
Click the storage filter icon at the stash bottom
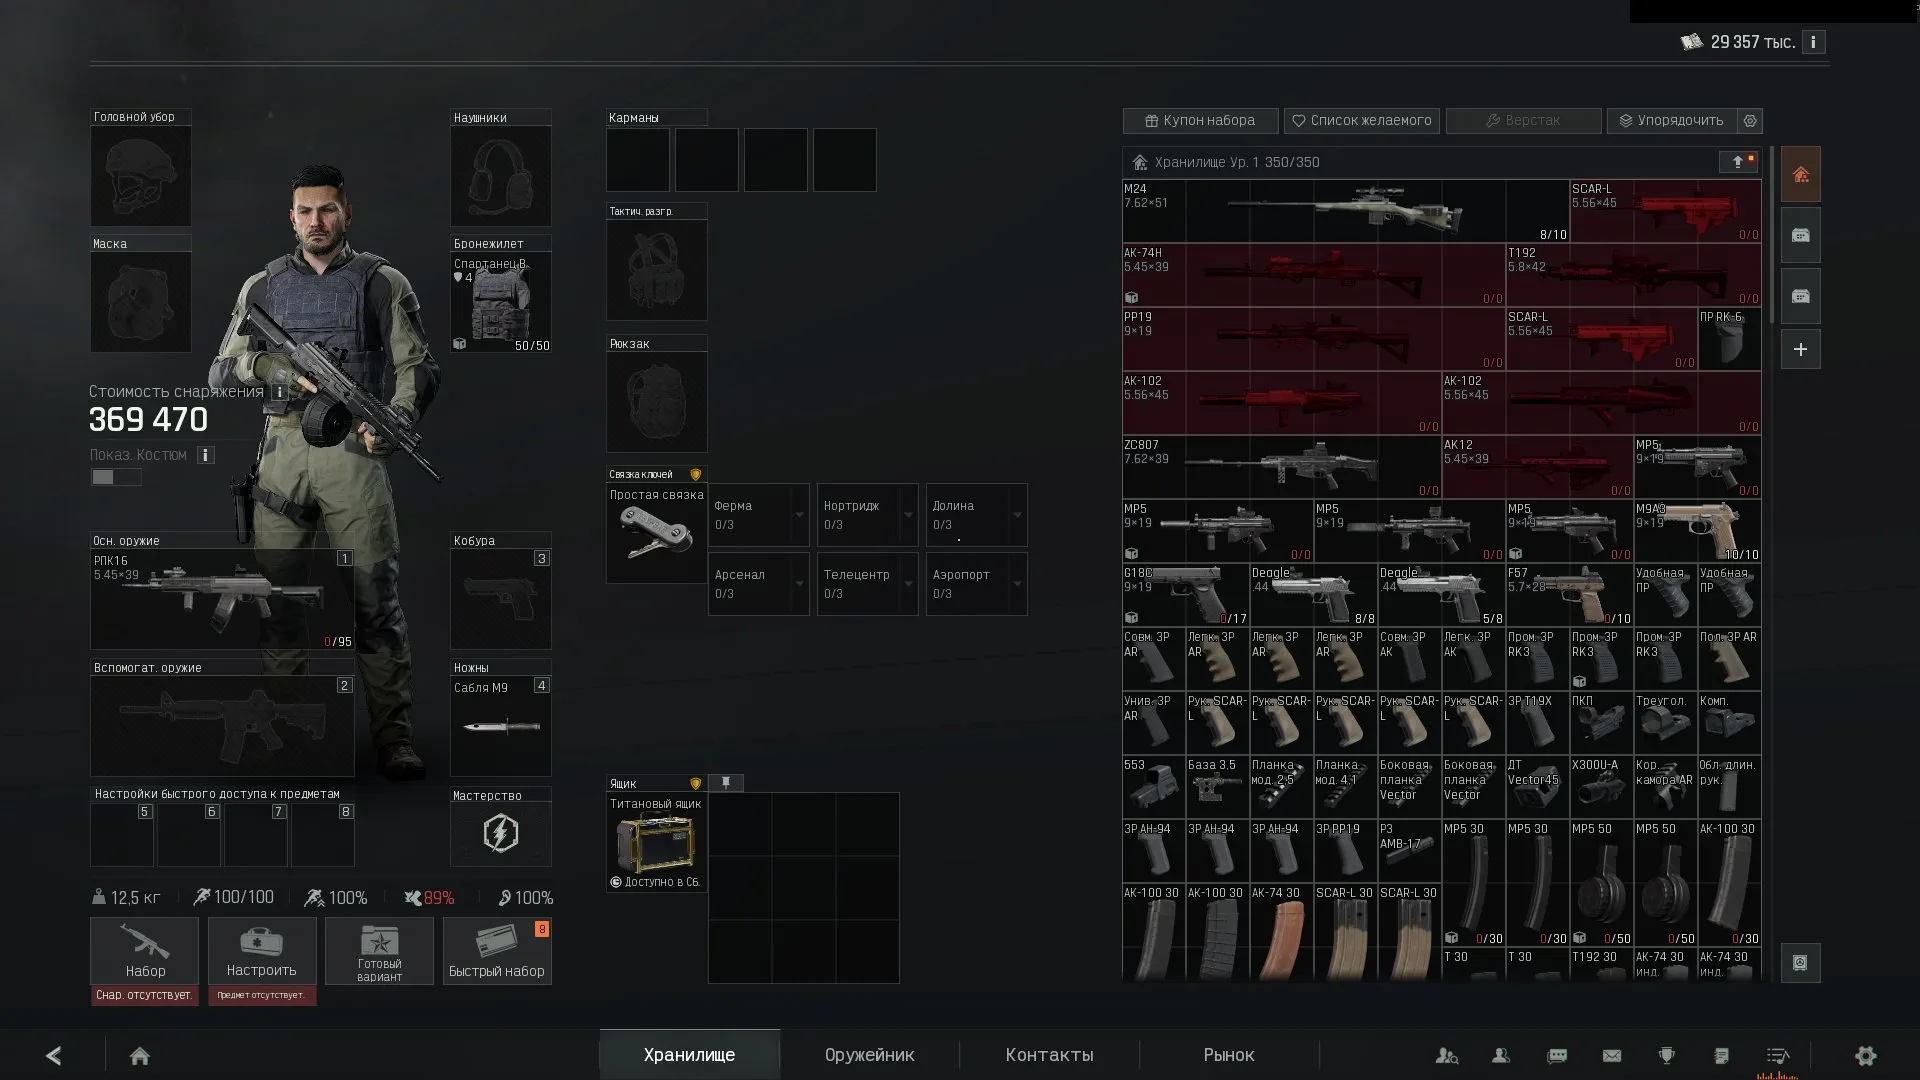1801,963
